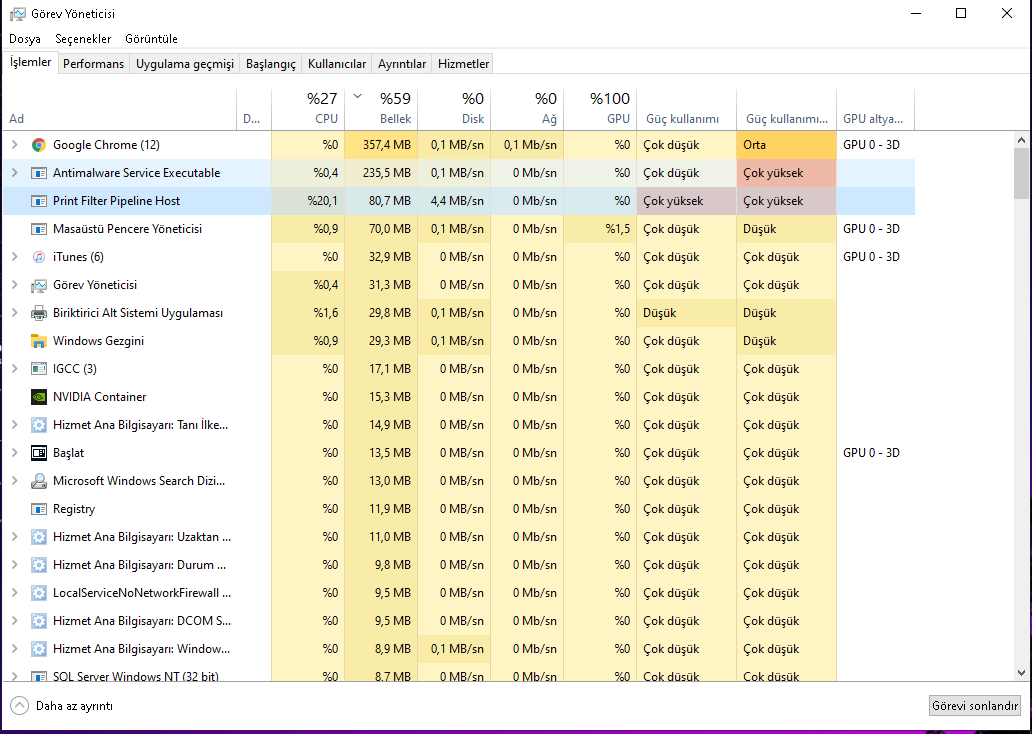Click the Görev Yöneticisi process row icon
This screenshot has height=734, width=1032.
39,285
